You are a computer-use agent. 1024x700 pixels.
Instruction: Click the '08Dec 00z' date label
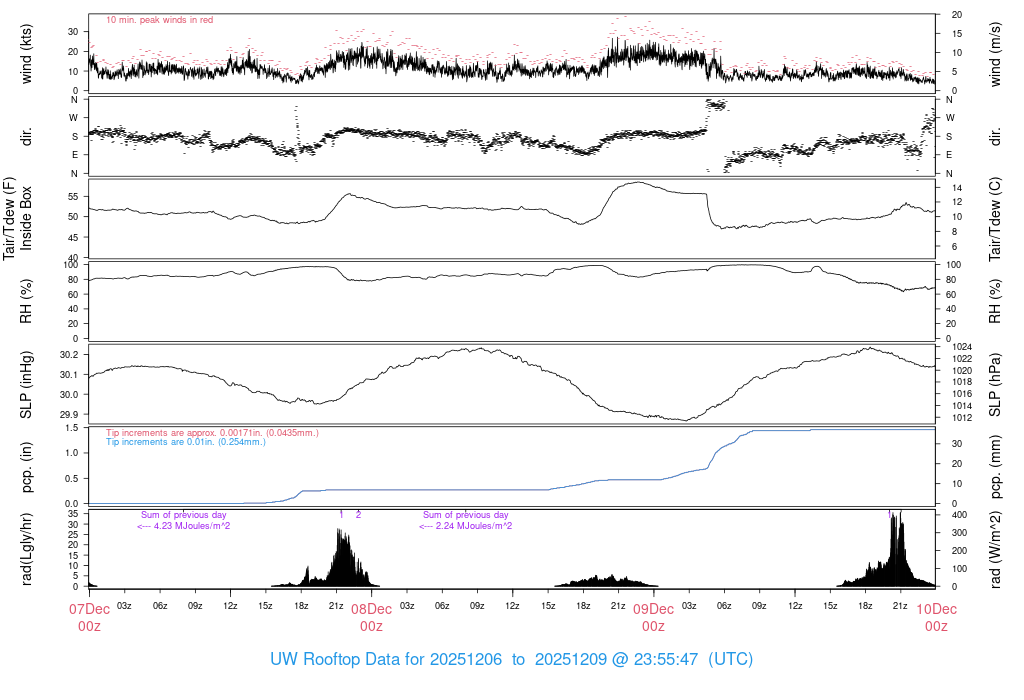(x=372, y=618)
